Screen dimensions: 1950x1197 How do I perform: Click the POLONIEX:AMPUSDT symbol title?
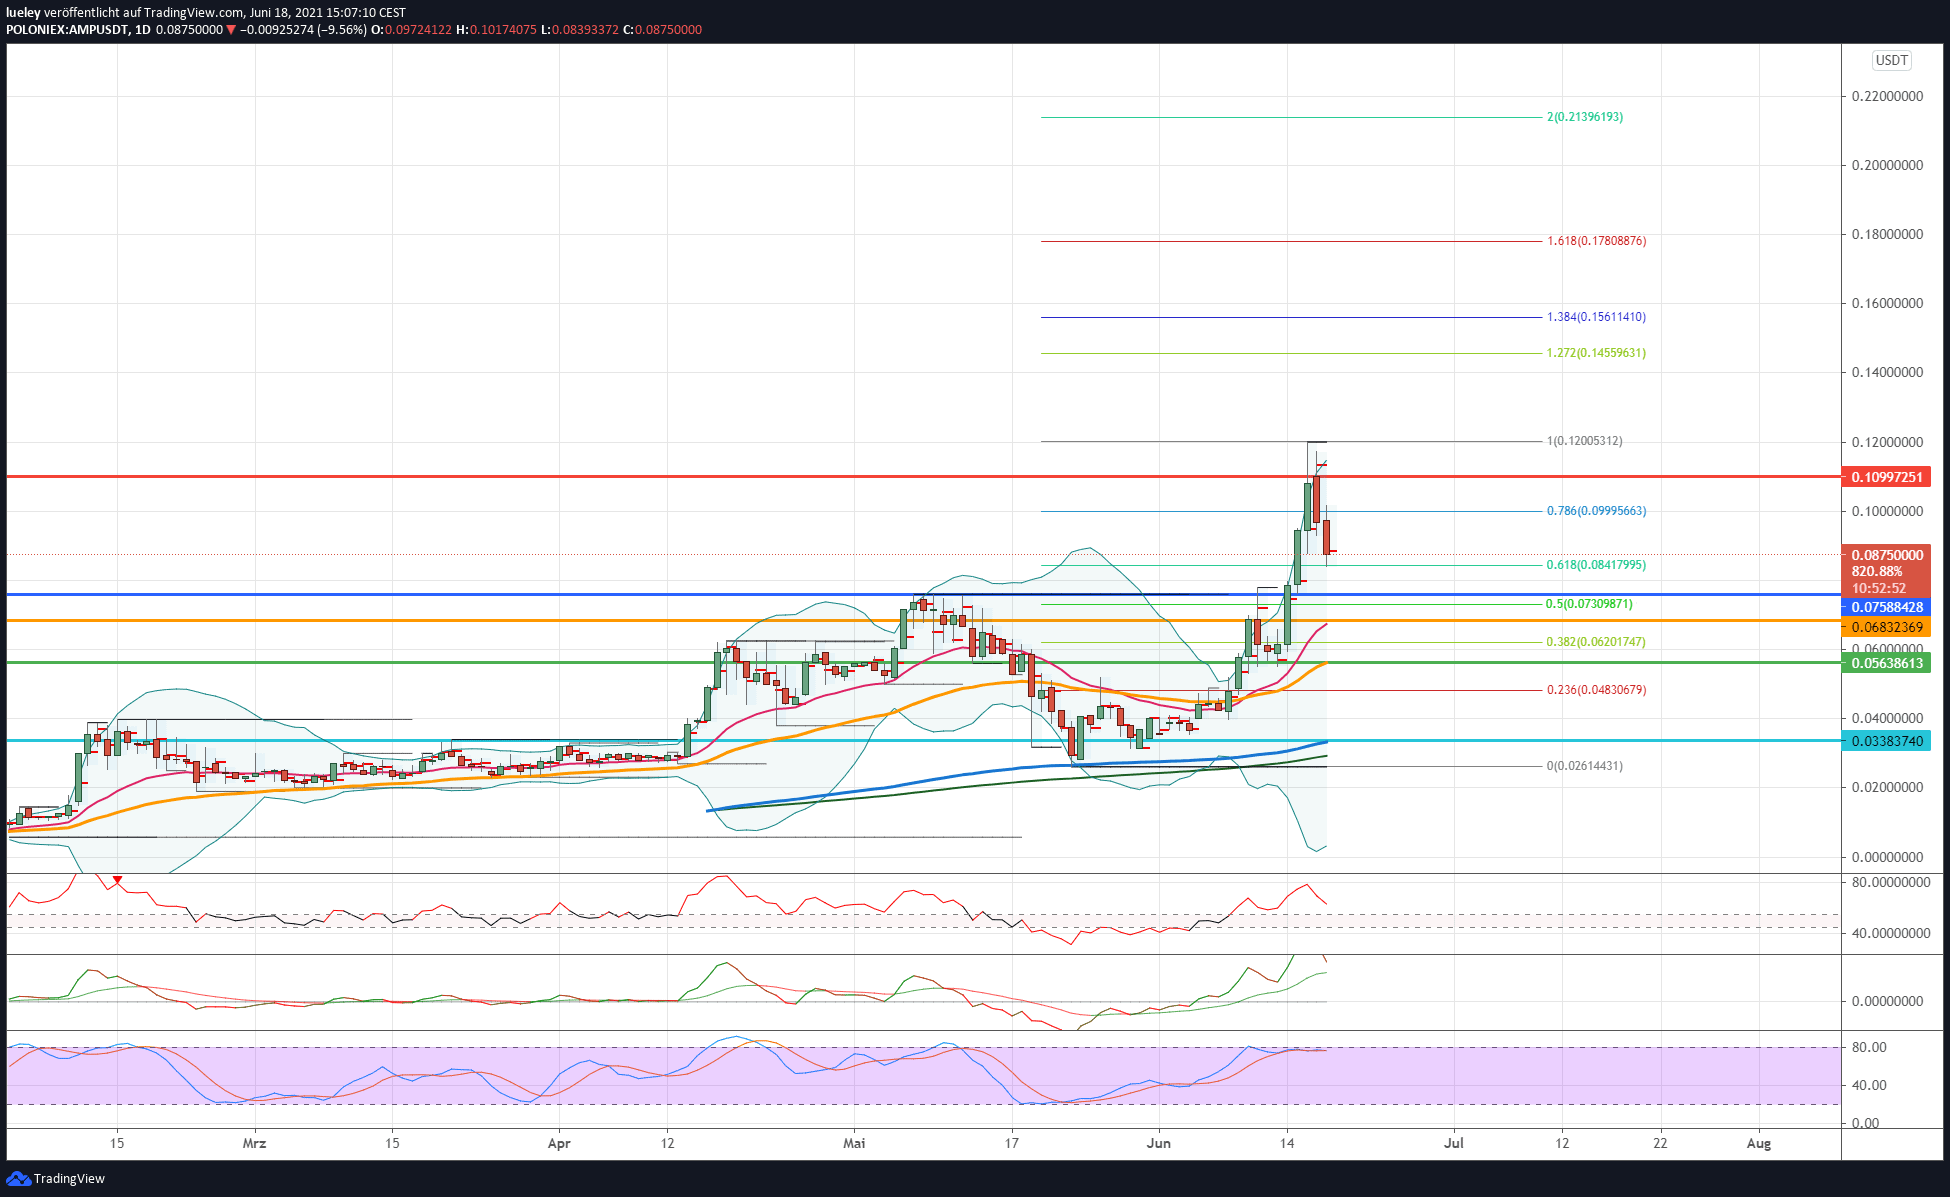[x=67, y=30]
